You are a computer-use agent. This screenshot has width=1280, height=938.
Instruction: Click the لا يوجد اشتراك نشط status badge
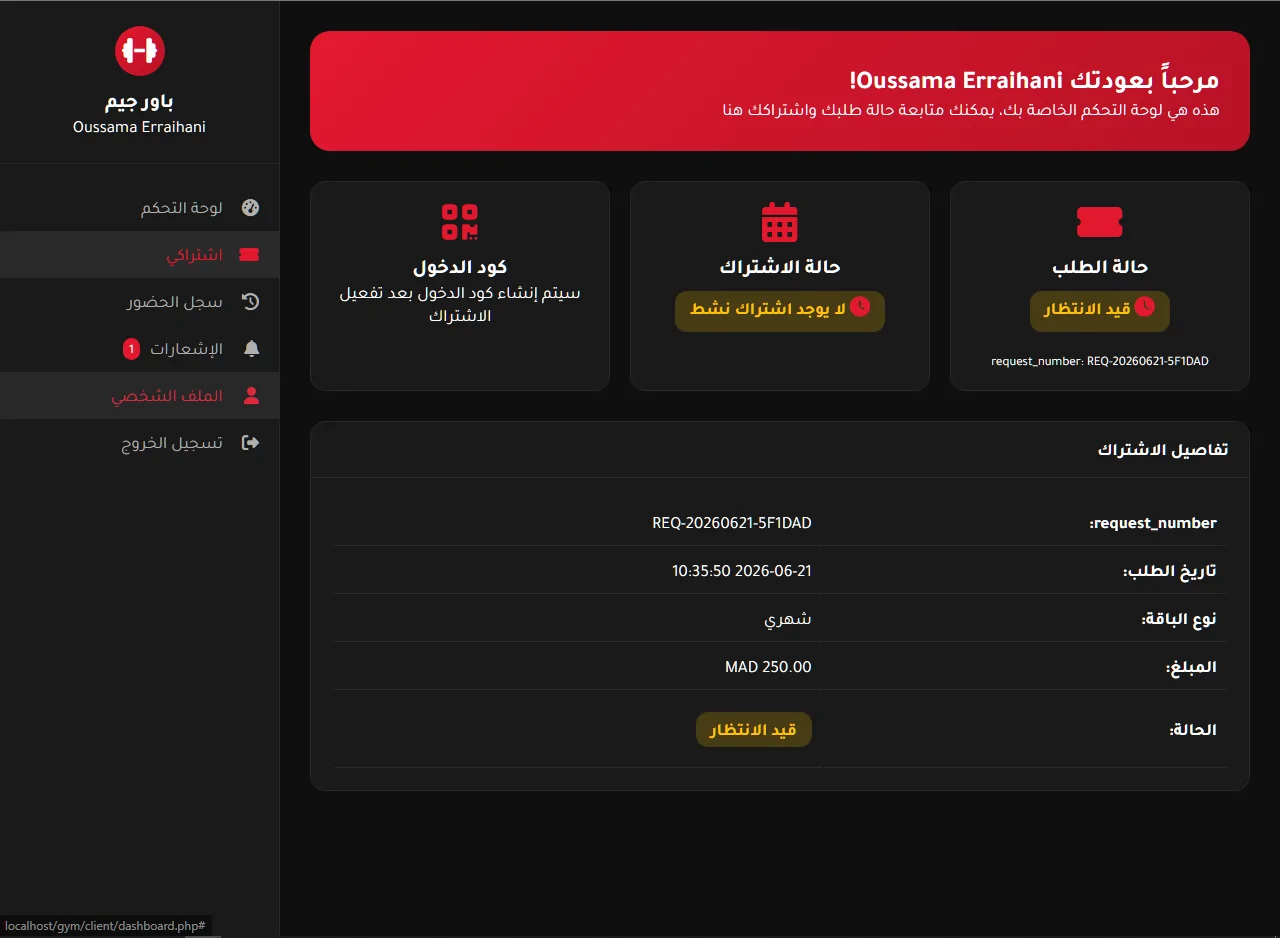click(780, 311)
